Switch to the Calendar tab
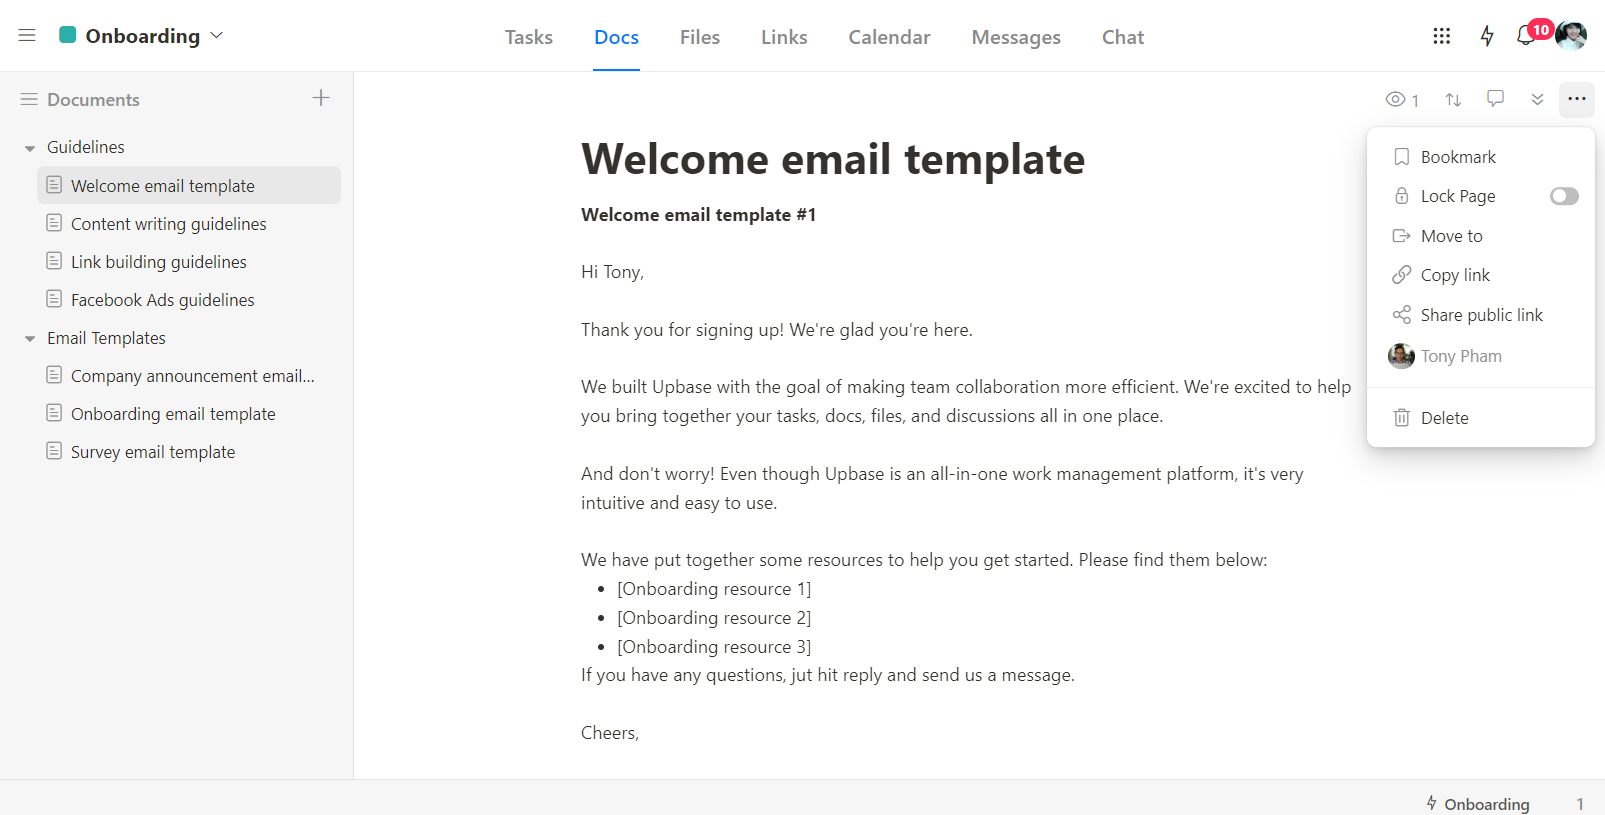Image resolution: width=1605 pixels, height=815 pixels. click(x=890, y=37)
